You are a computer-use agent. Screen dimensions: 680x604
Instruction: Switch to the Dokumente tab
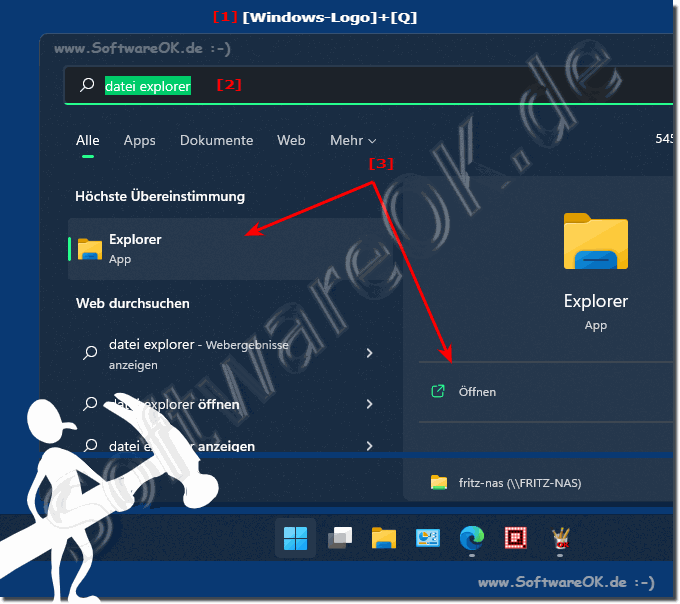pyautogui.click(x=216, y=140)
